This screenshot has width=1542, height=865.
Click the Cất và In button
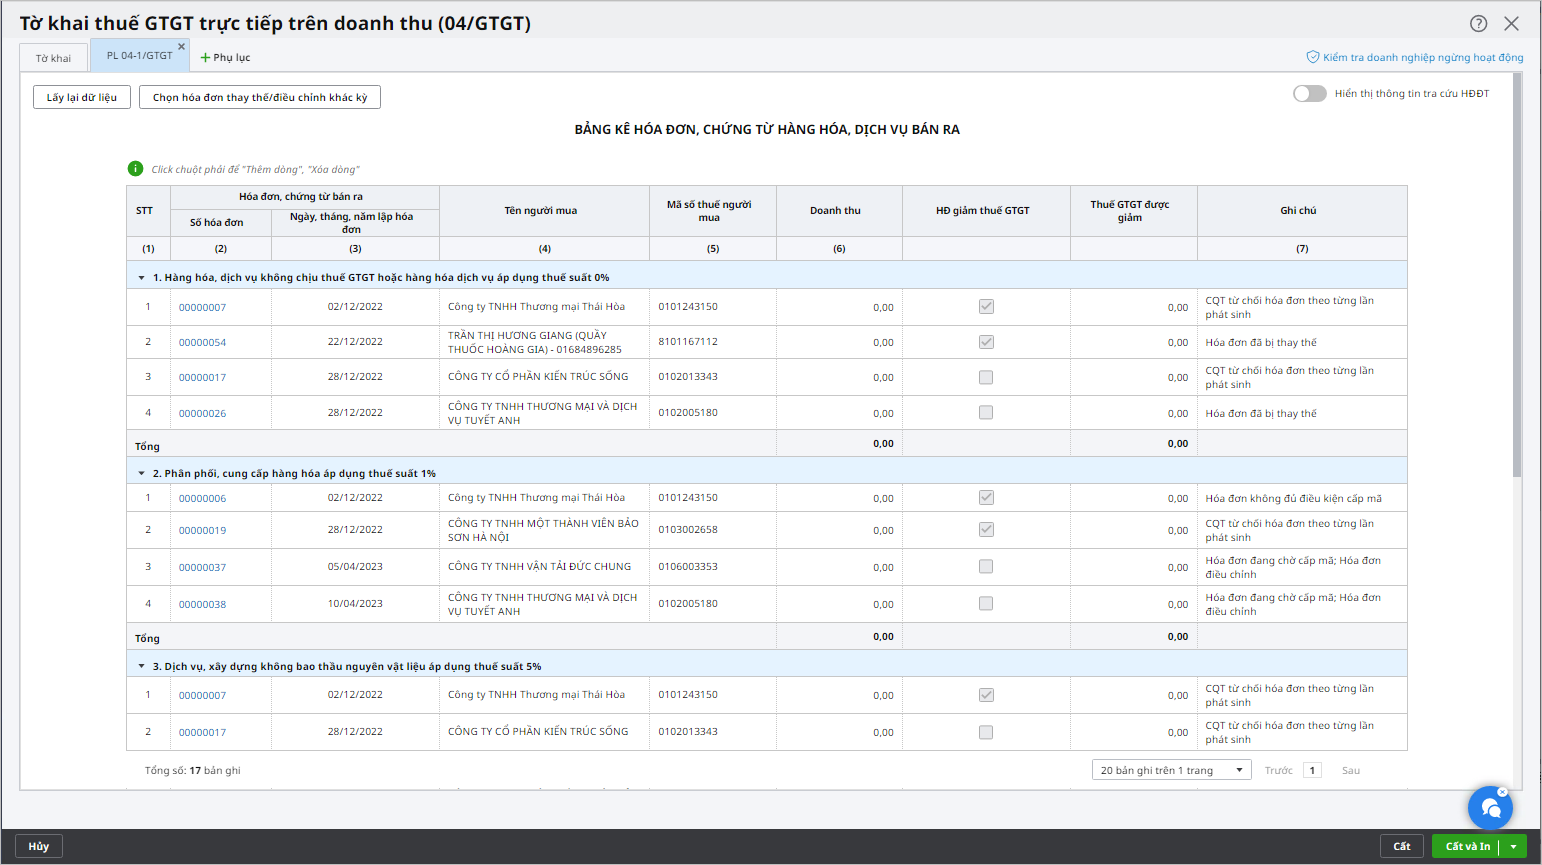[1467, 846]
